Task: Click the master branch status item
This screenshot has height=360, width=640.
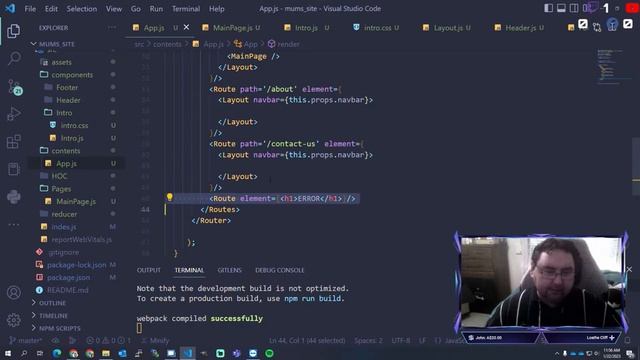Action: [x=26, y=340]
